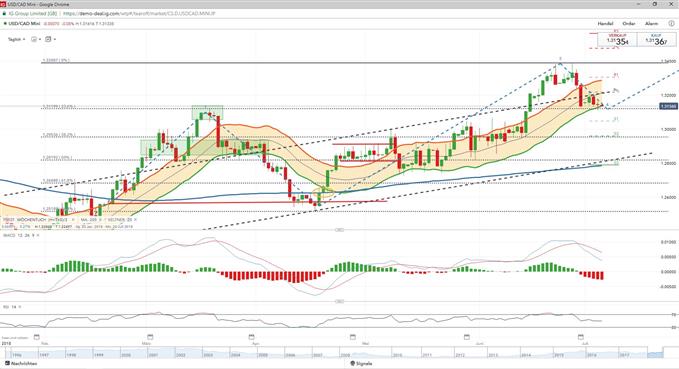Click calendar event icon near Juli

coord(581,337)
